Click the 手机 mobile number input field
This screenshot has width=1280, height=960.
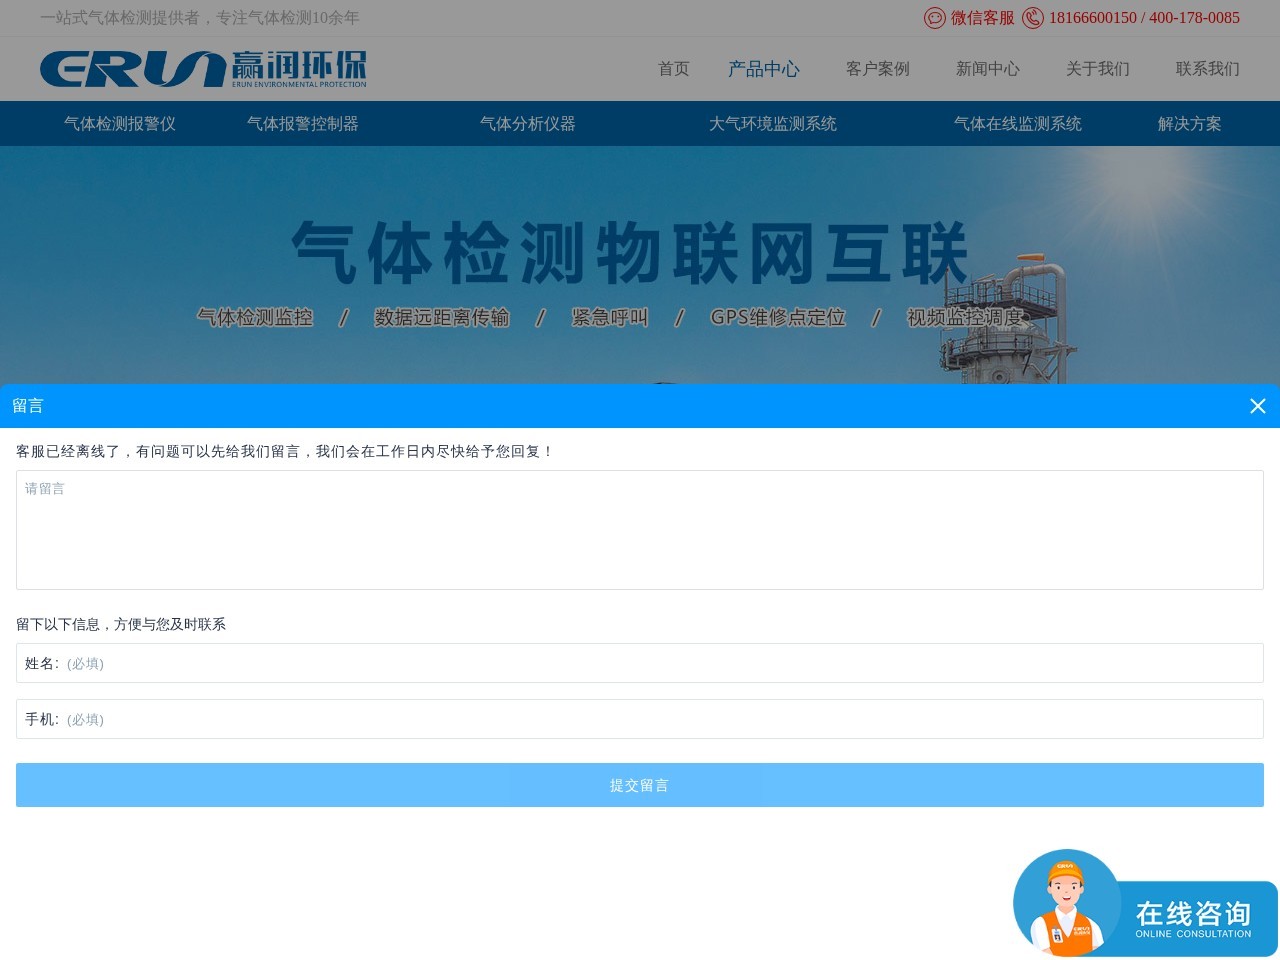(x=640, y=719)
